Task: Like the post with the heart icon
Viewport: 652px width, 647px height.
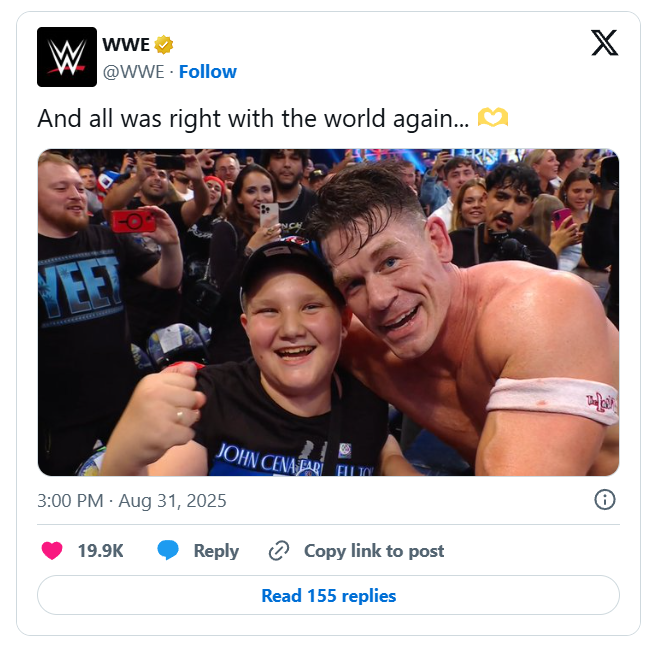Action: click(52, 550)
